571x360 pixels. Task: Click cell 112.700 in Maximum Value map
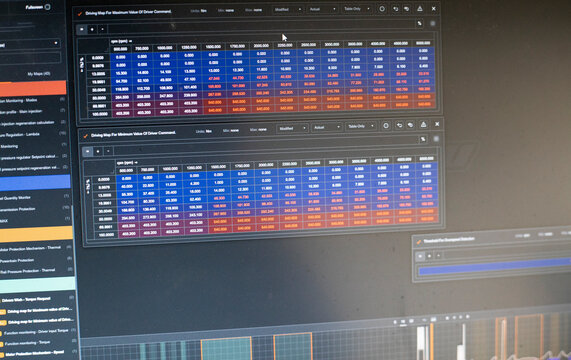pyautogui.click(x=142, y=88)
